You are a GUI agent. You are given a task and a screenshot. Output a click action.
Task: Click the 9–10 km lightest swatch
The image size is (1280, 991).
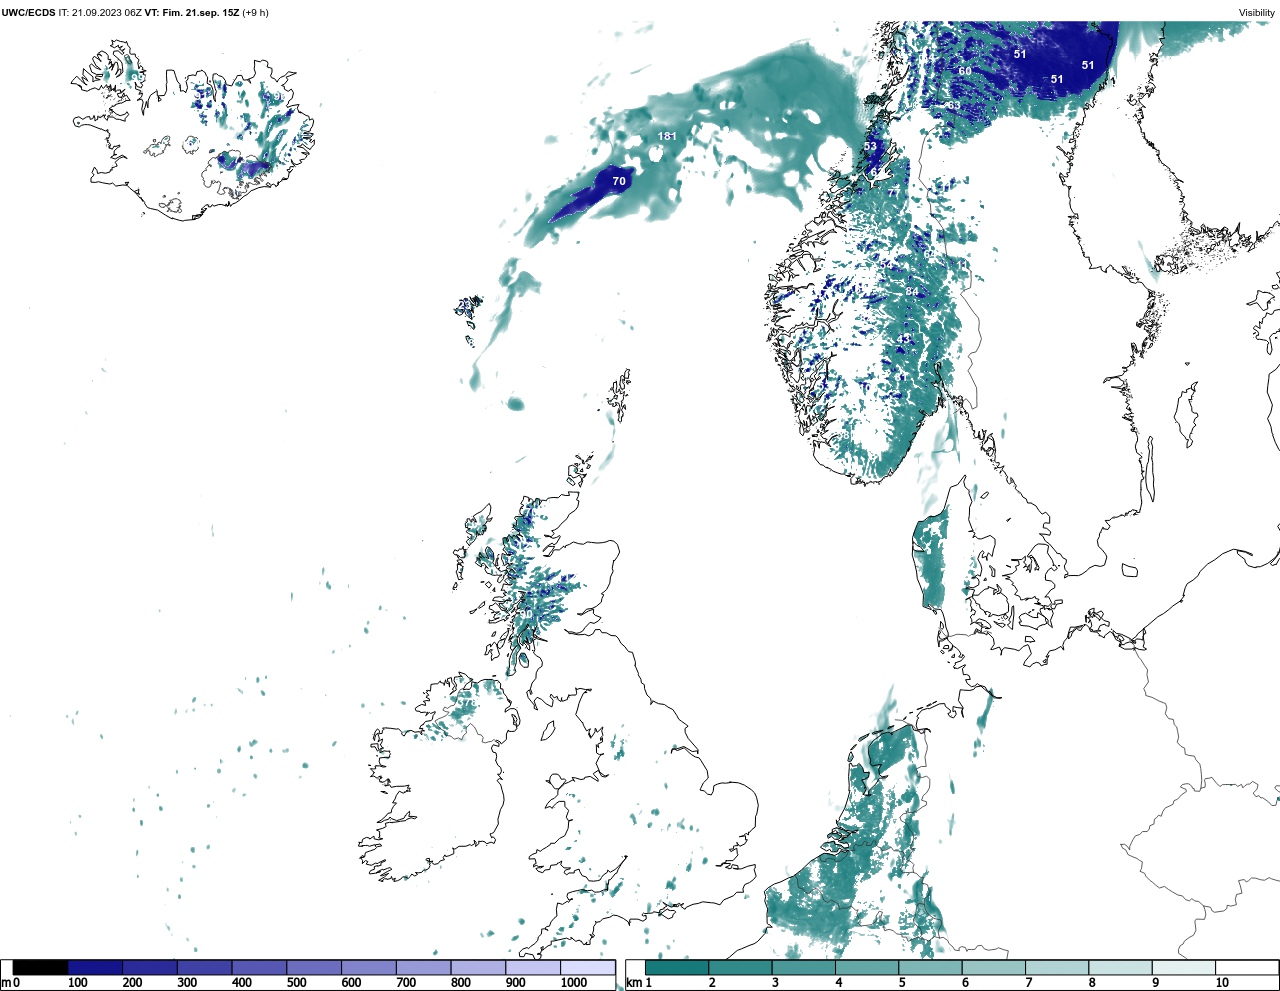[x=1183, y=967]
